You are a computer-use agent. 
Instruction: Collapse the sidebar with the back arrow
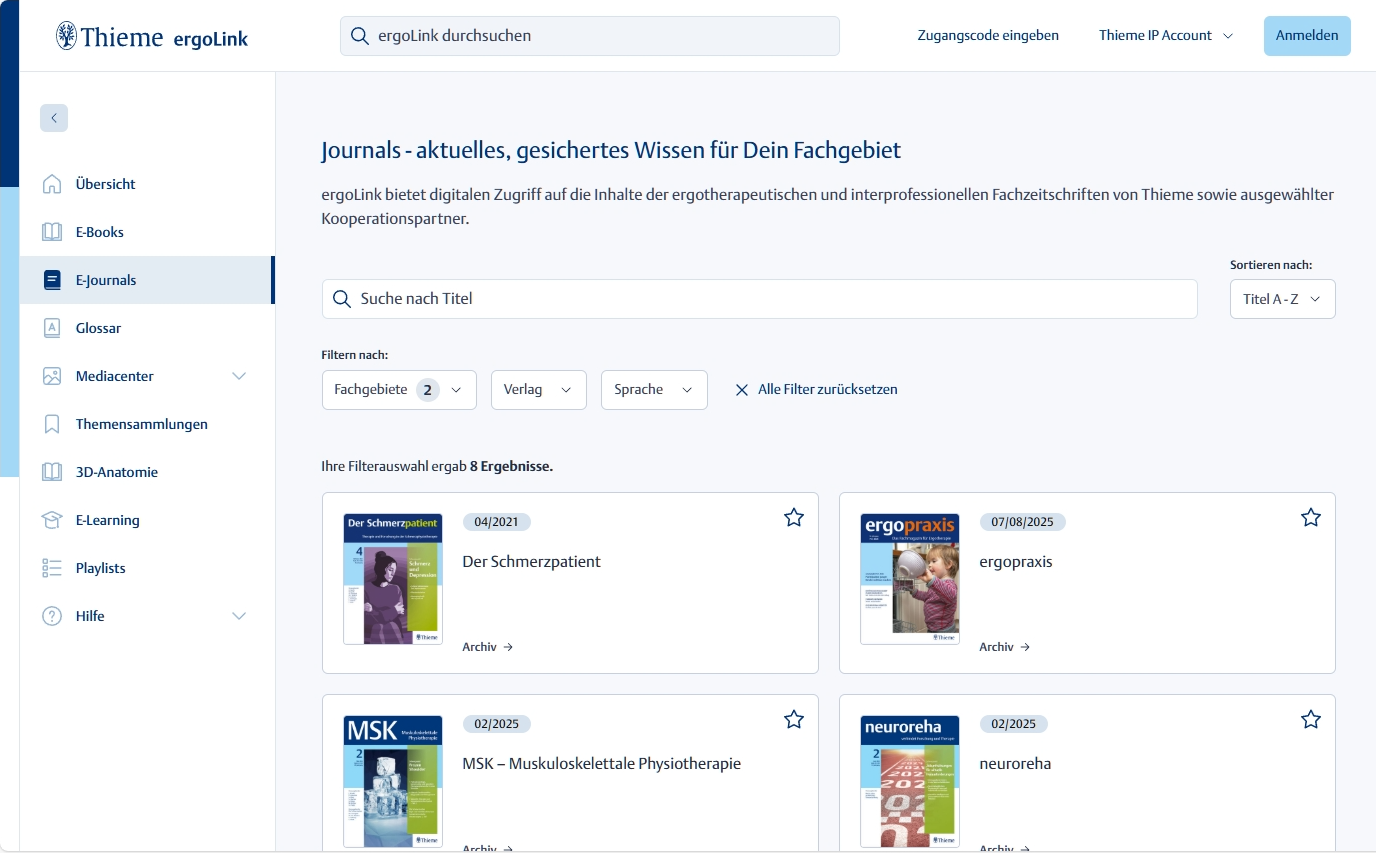click(x=54, y=118)
